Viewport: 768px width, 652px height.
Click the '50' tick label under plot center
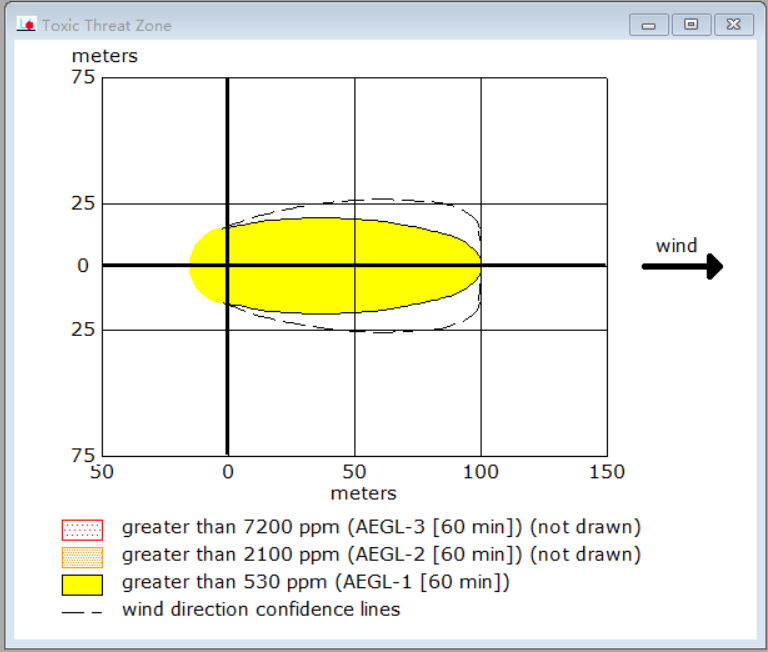[354, 472]
